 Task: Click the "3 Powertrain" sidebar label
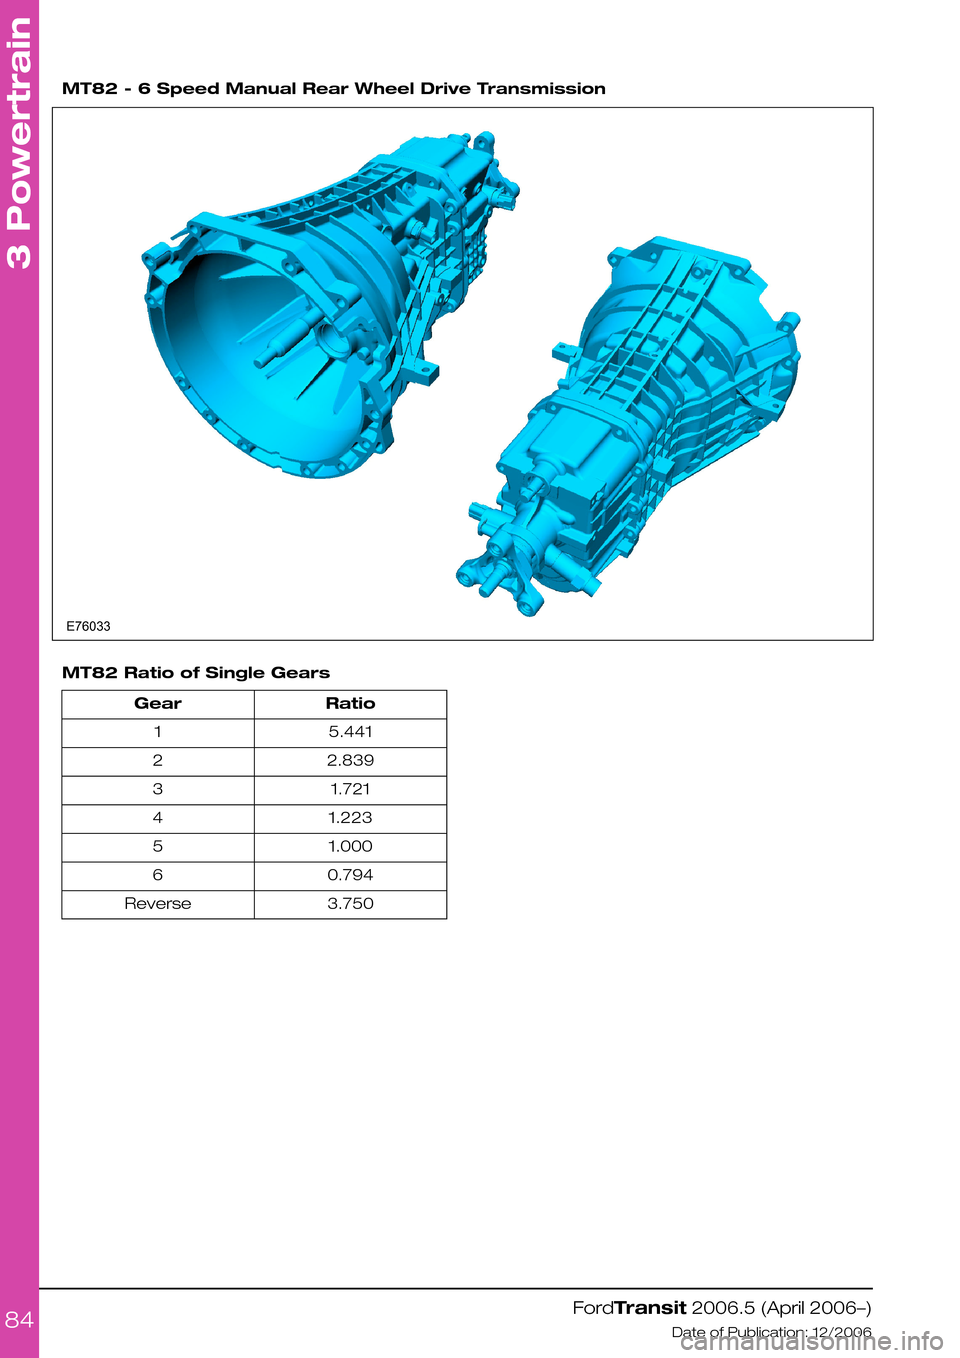(x=19, y=143)
